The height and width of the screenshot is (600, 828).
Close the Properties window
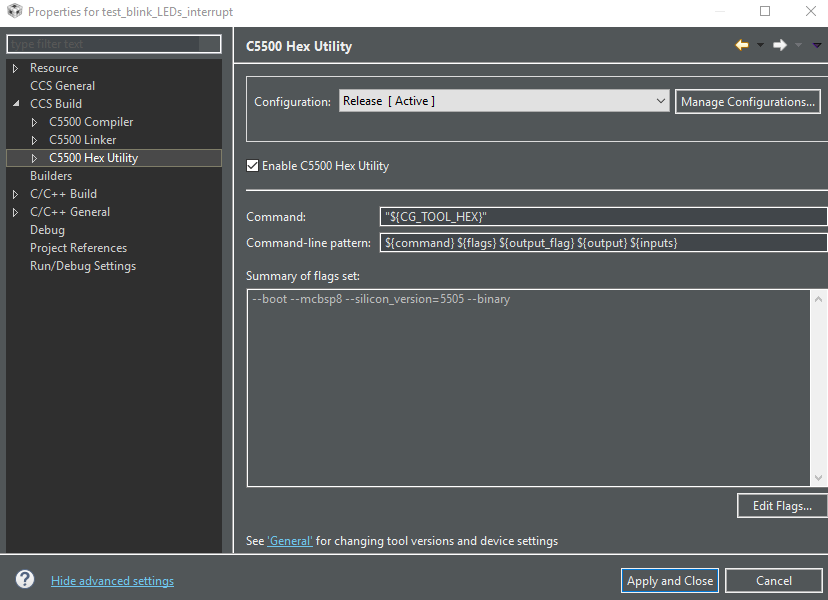tap(811, 11)
